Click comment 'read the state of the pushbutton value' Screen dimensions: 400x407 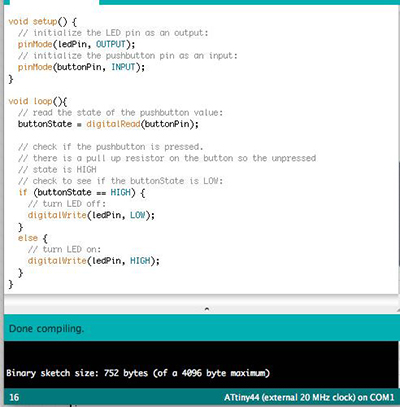point(120,113)
